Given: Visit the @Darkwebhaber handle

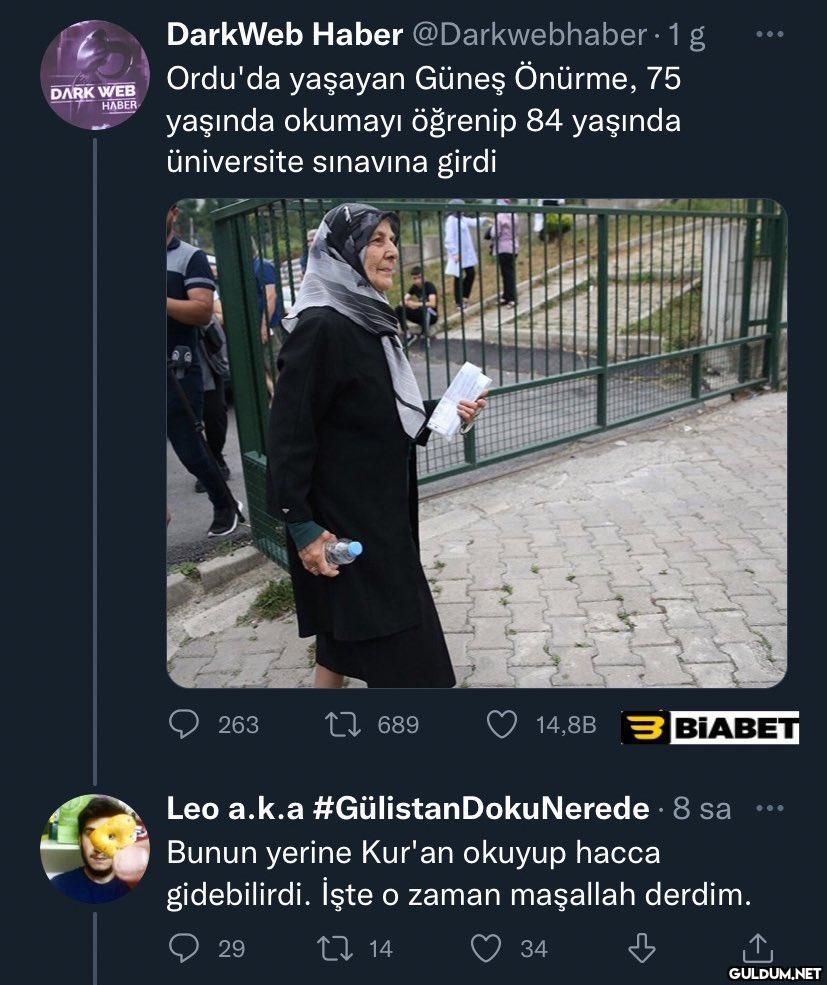Looking at the screenshot, I should tap(529, 35).
